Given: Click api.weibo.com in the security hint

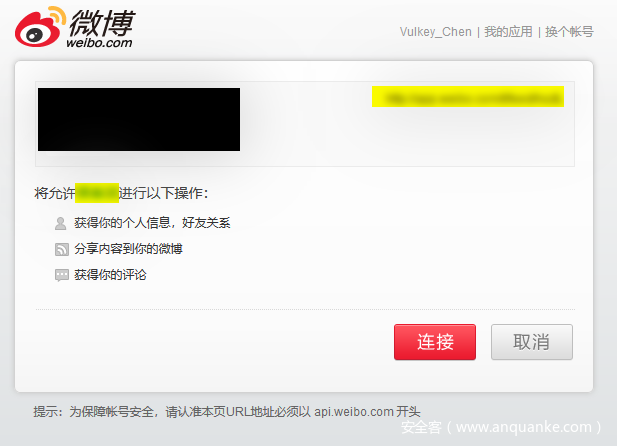Looking at the screenshot, I should (354, 412).
